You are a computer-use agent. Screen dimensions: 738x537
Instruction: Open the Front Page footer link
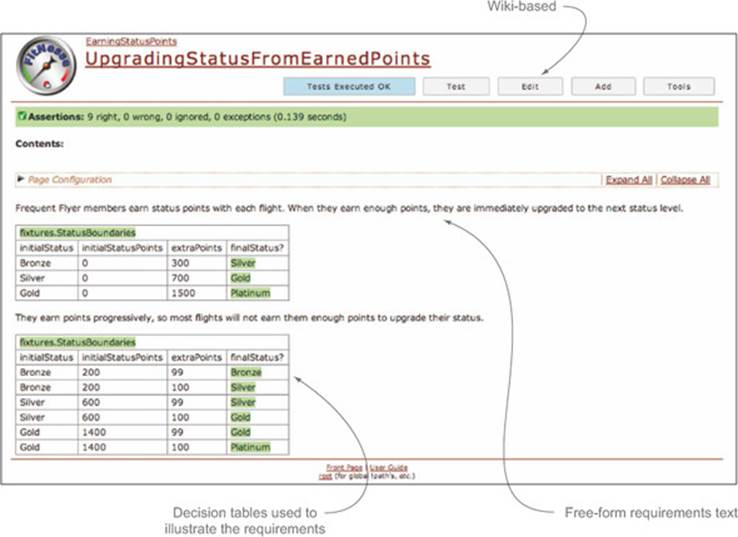coord(344,467)
